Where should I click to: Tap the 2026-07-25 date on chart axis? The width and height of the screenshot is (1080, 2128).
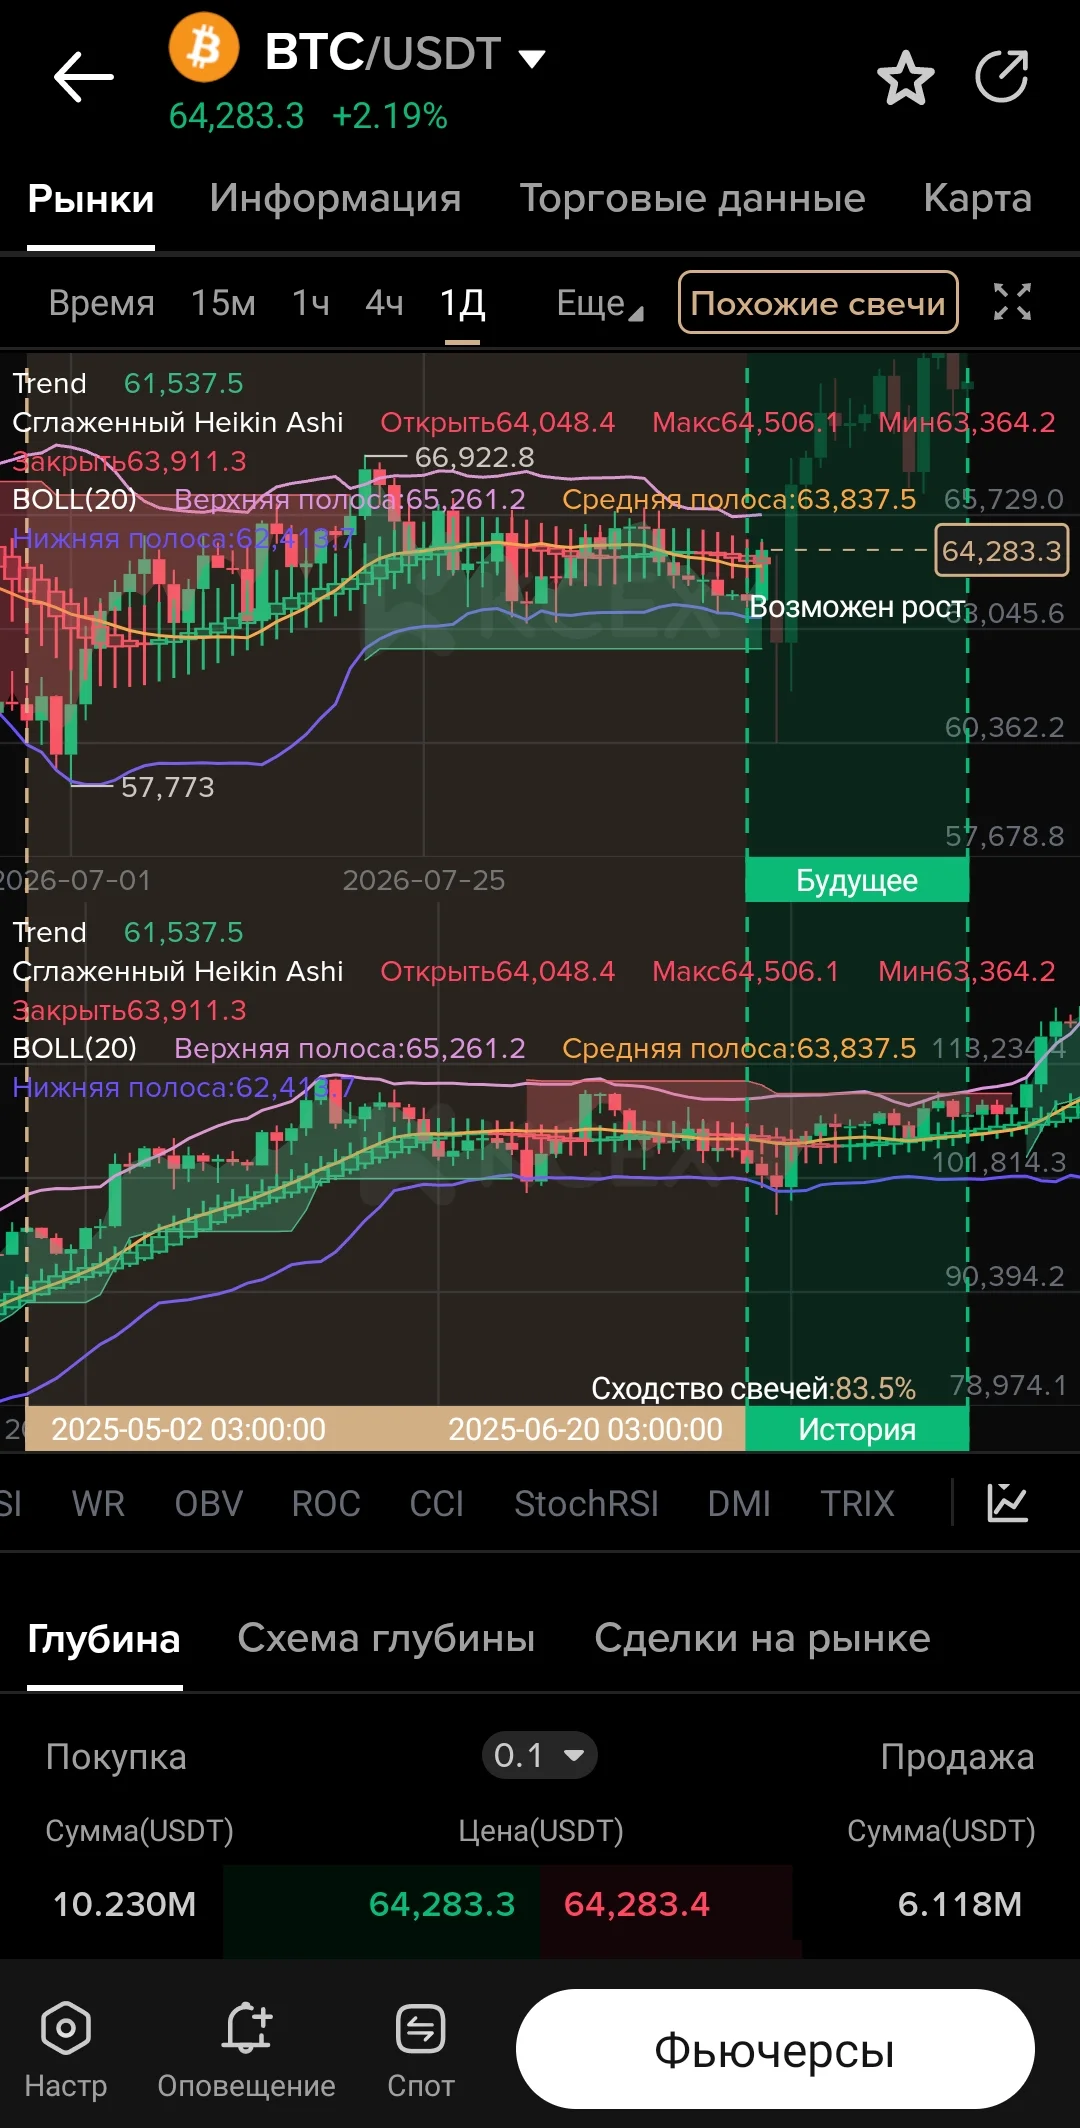pyautogui.click(x=424, y=880)
